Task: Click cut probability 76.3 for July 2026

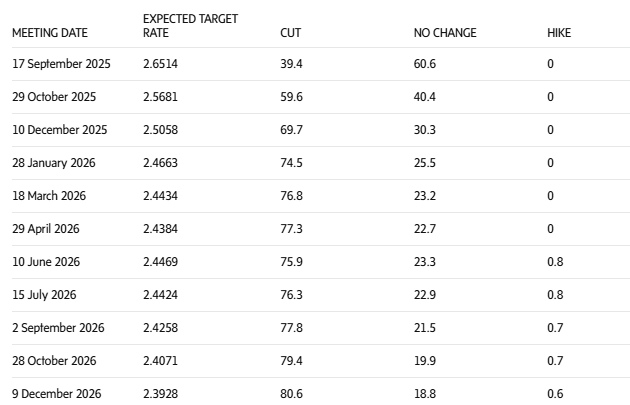Action: (x=291, y=295)
